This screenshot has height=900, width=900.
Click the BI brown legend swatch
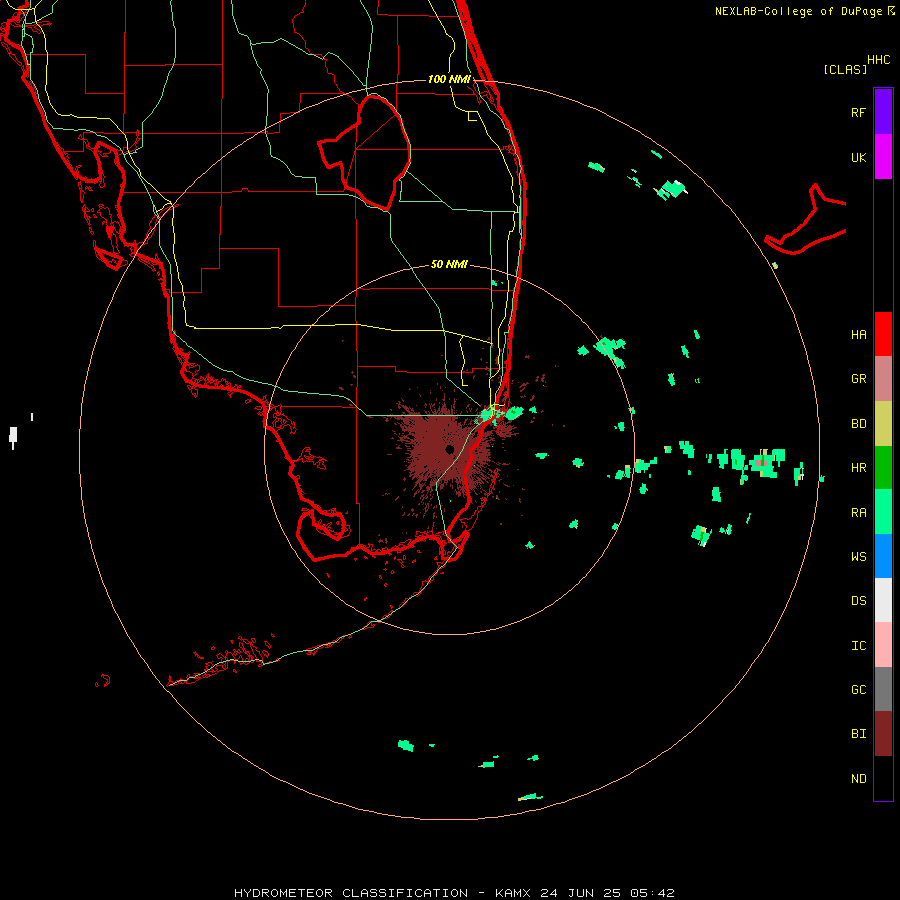click(x=883, y=734)
